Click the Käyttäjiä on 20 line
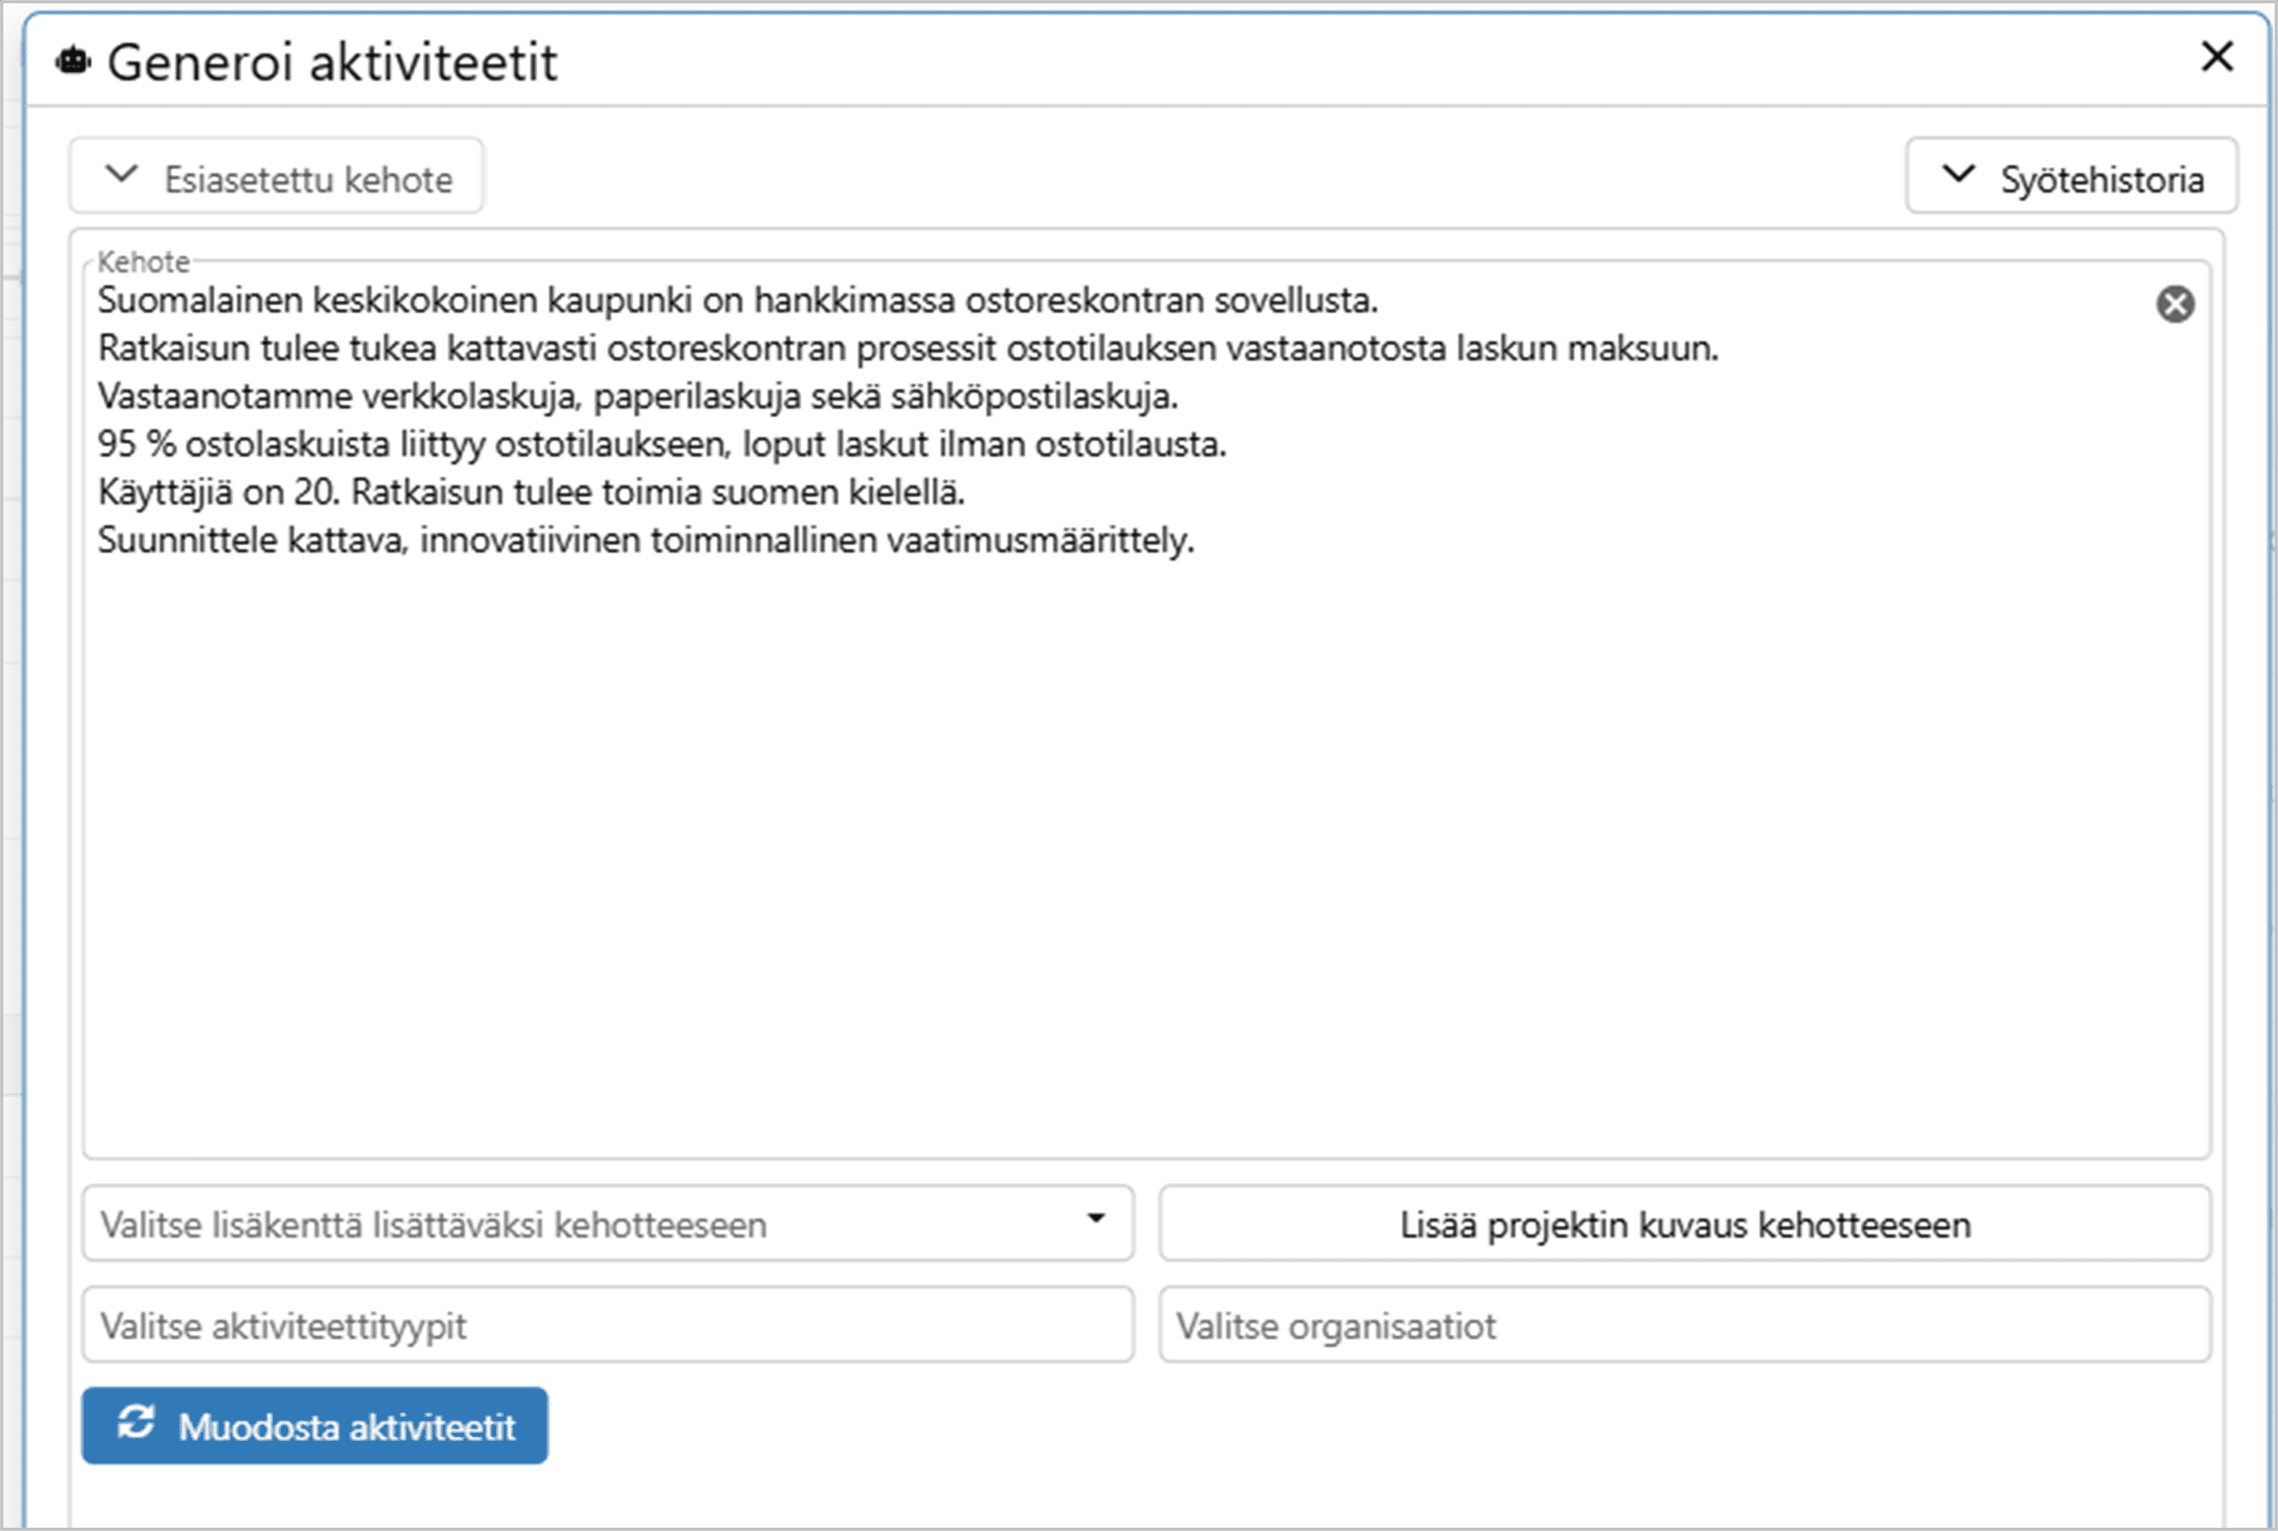Viewport: 2278px width, 1531px height. click(x=531, y=493)
